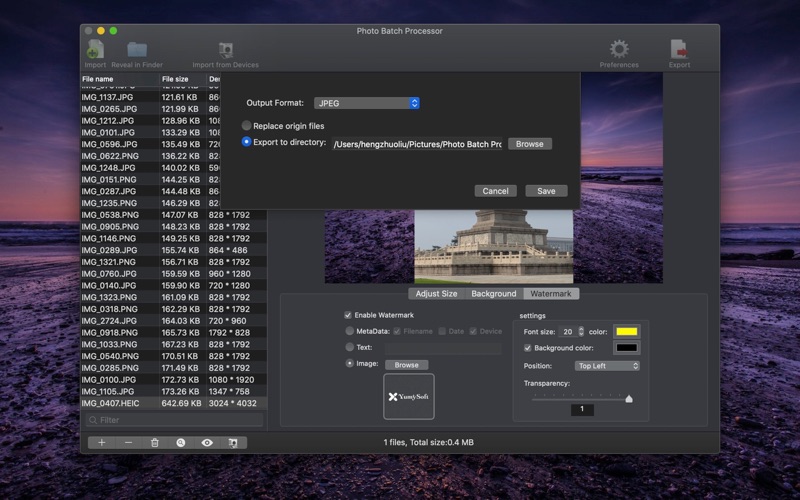Click the filter search magnifier icon

click(x=93, y=420)
